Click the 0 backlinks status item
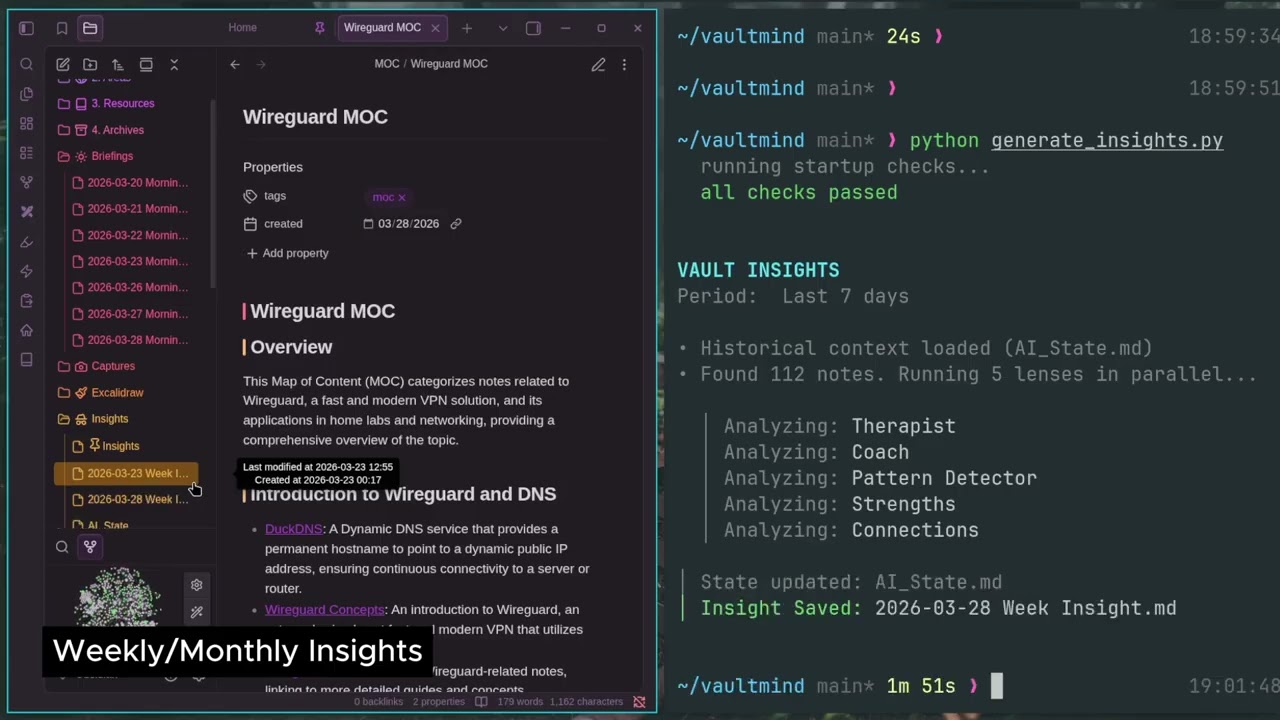 point(378,702)
